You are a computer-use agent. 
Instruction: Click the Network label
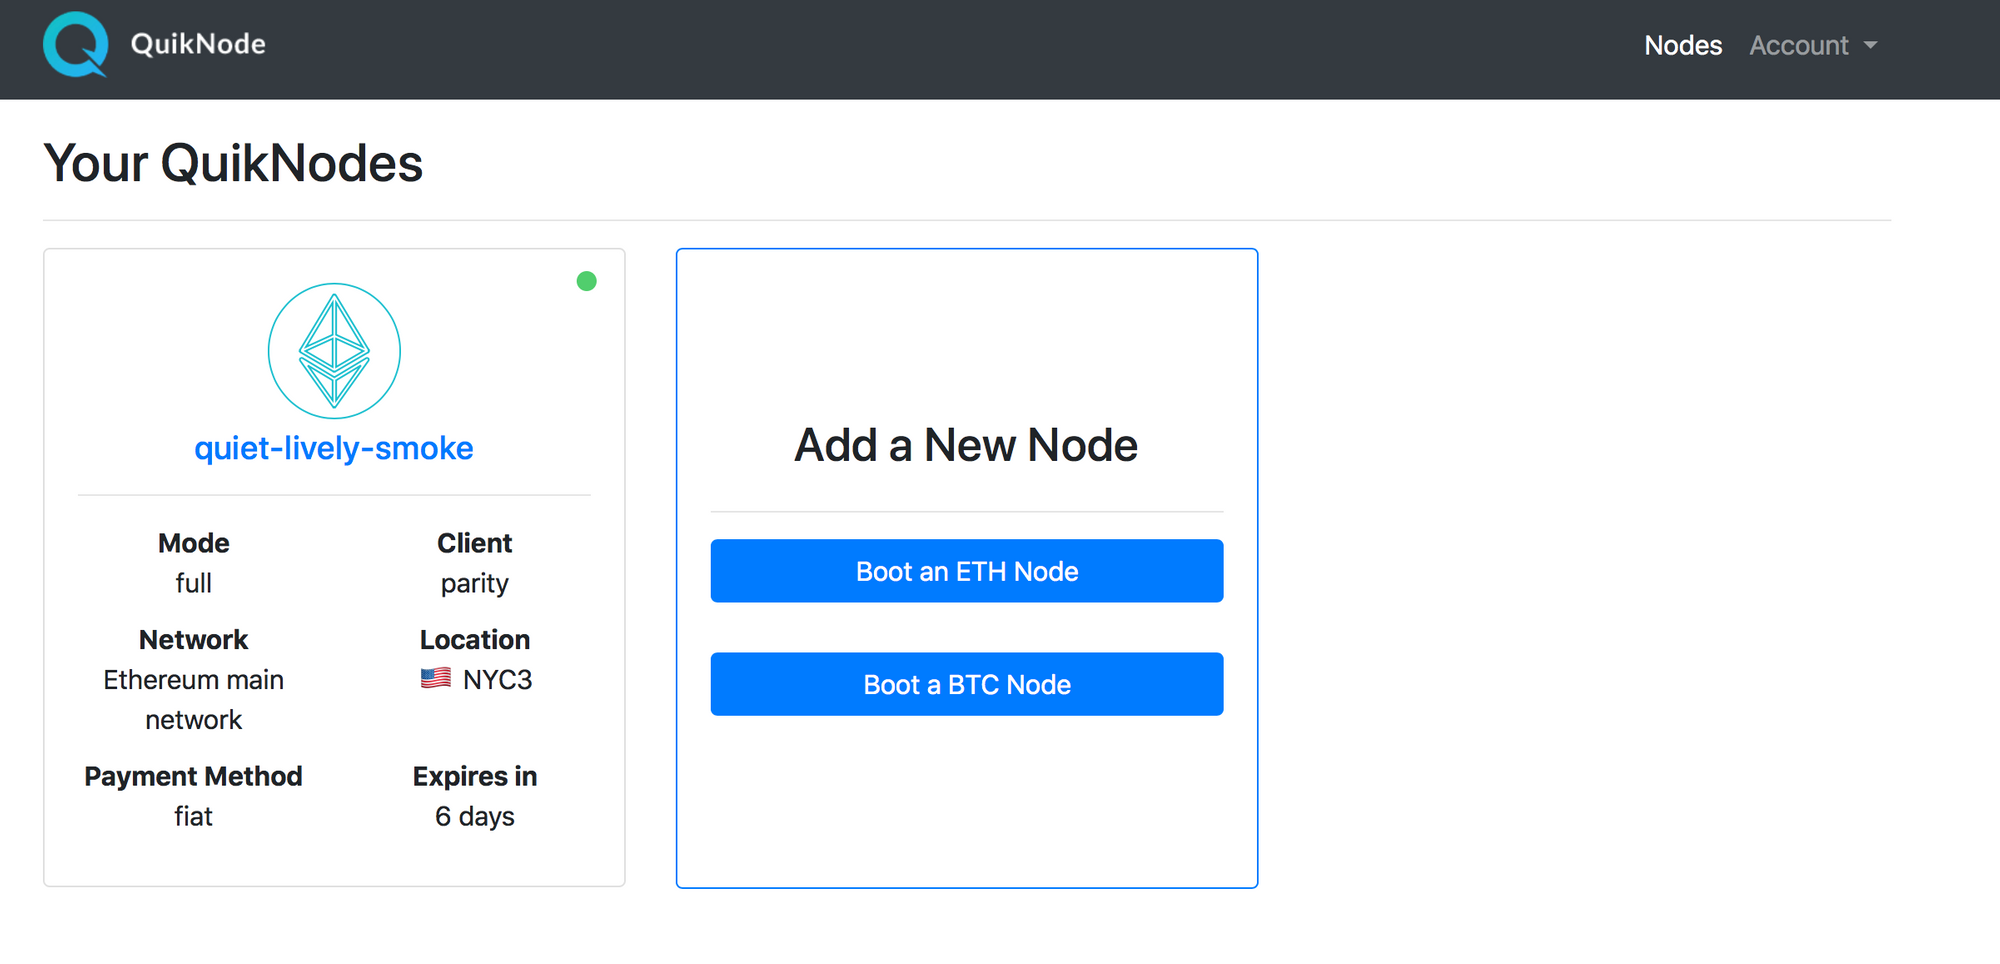[x=194, y=640]
